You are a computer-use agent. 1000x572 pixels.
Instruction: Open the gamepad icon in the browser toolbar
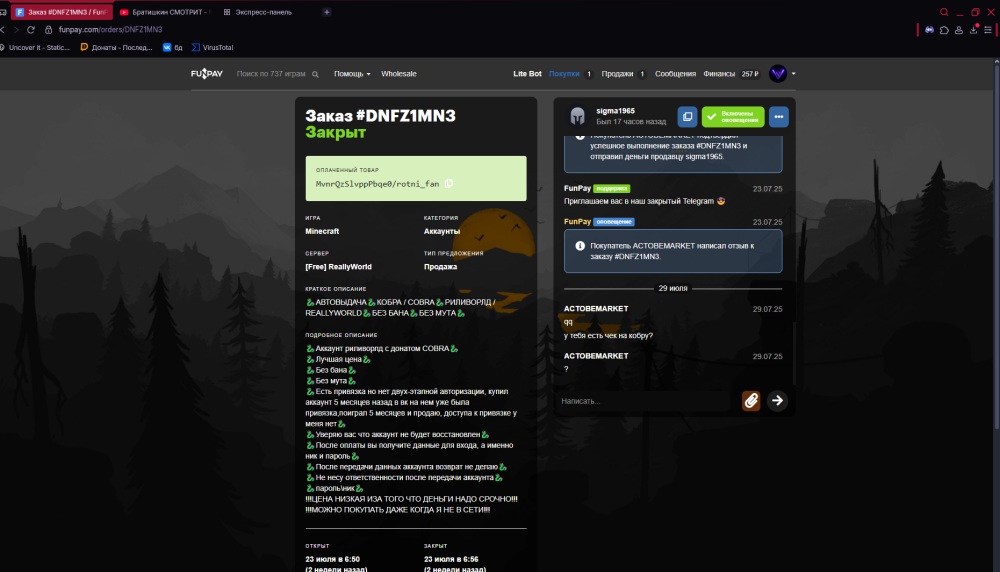pos(929,30)
